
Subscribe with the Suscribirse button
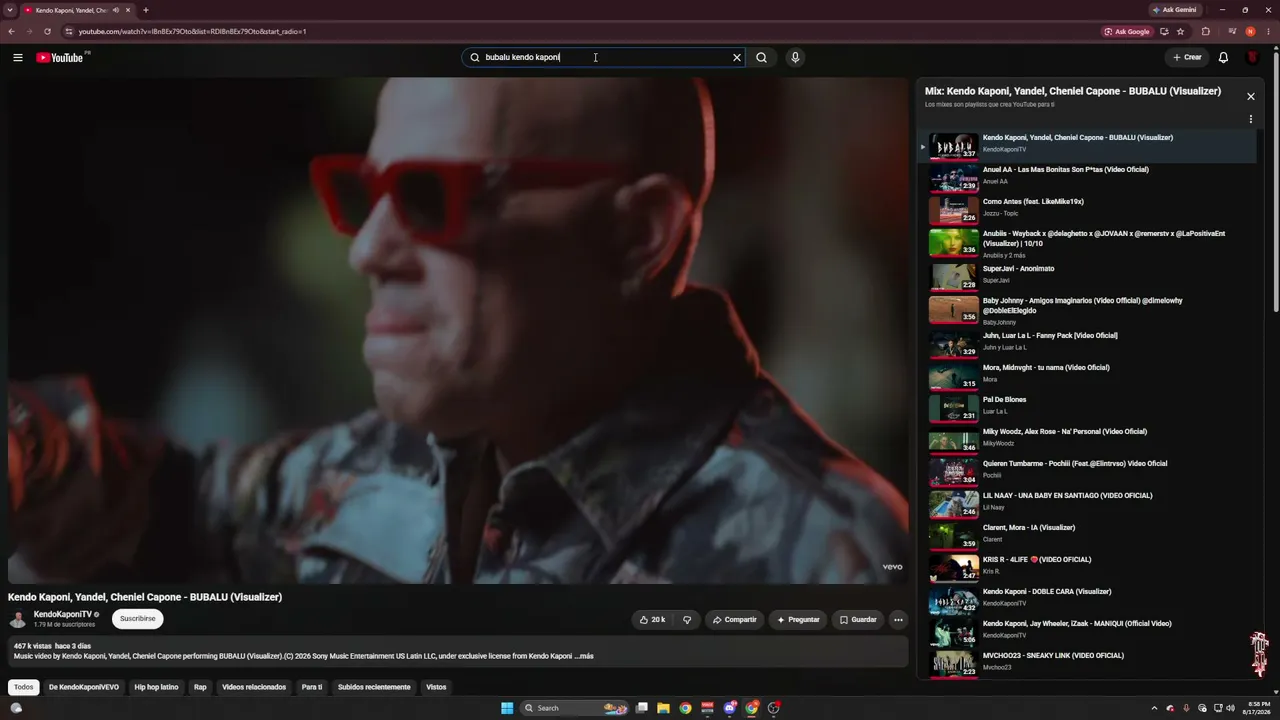(138, 619)
